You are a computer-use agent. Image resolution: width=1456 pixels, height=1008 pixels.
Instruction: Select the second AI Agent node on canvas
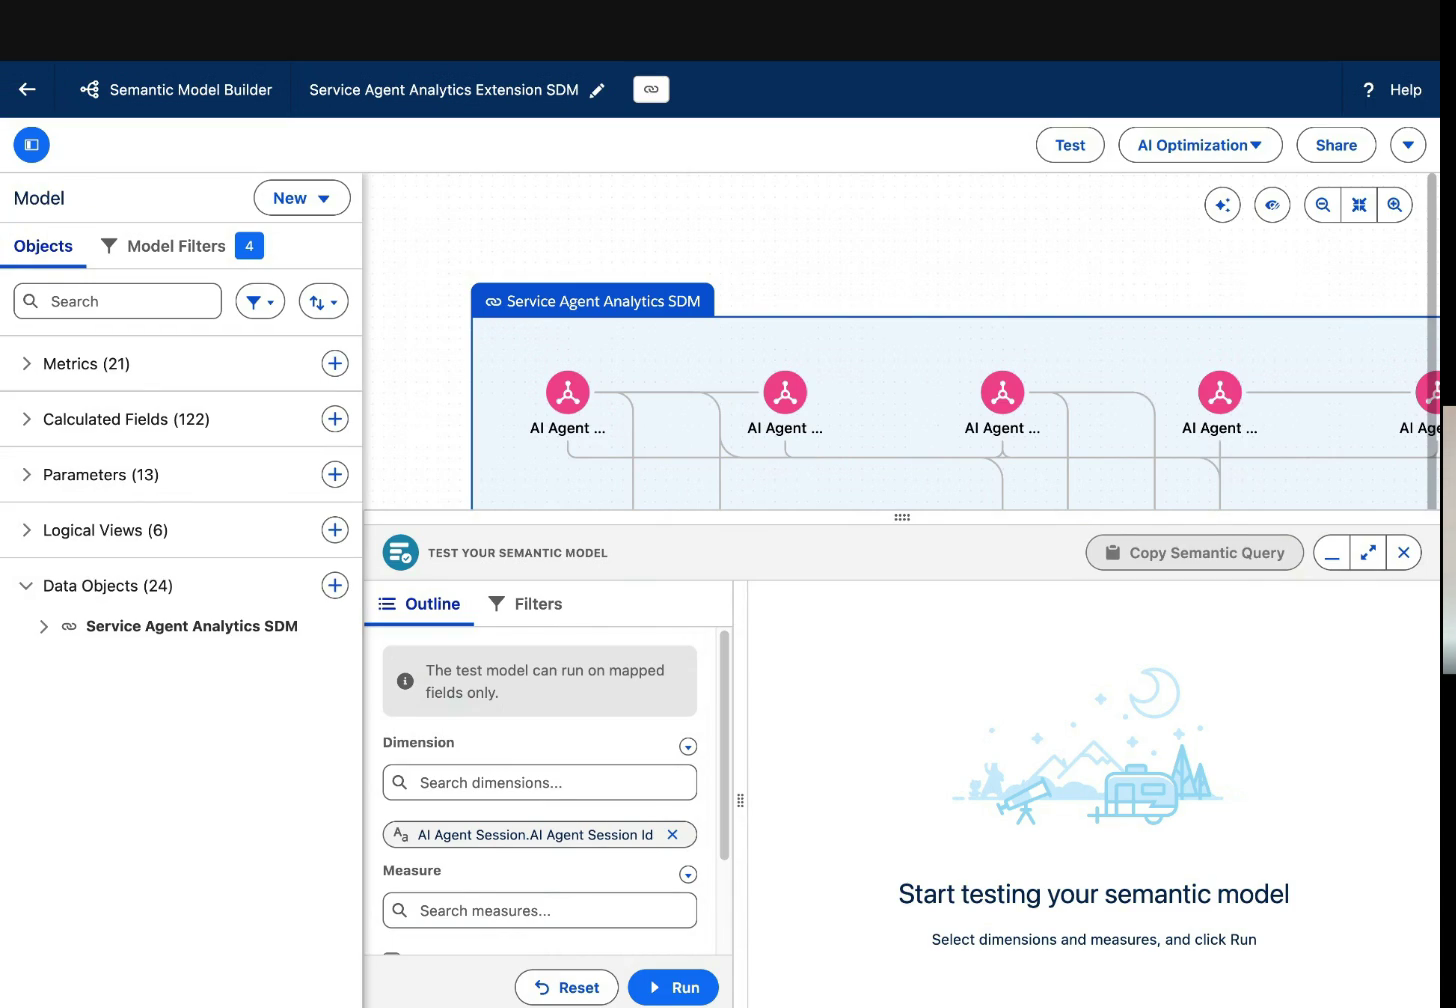pos(785,393)
